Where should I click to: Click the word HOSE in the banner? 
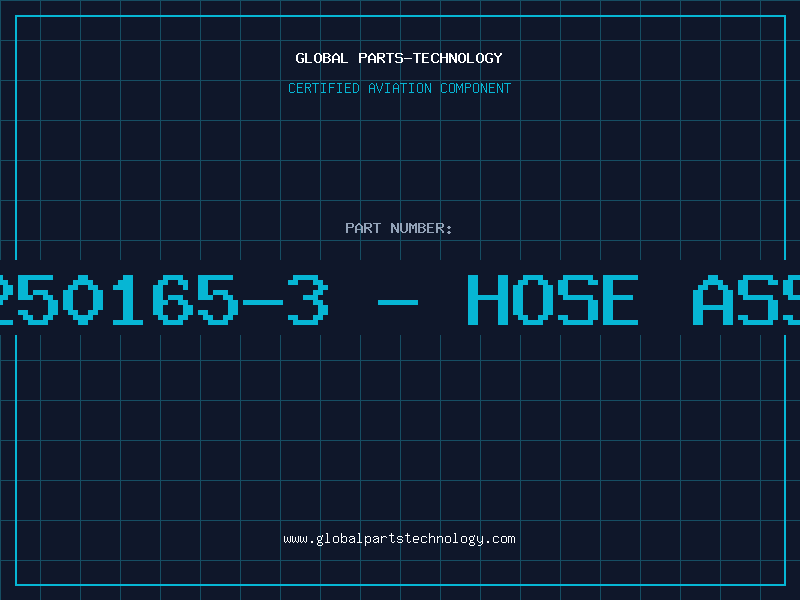pyautogui.click(x=553, y=300)
